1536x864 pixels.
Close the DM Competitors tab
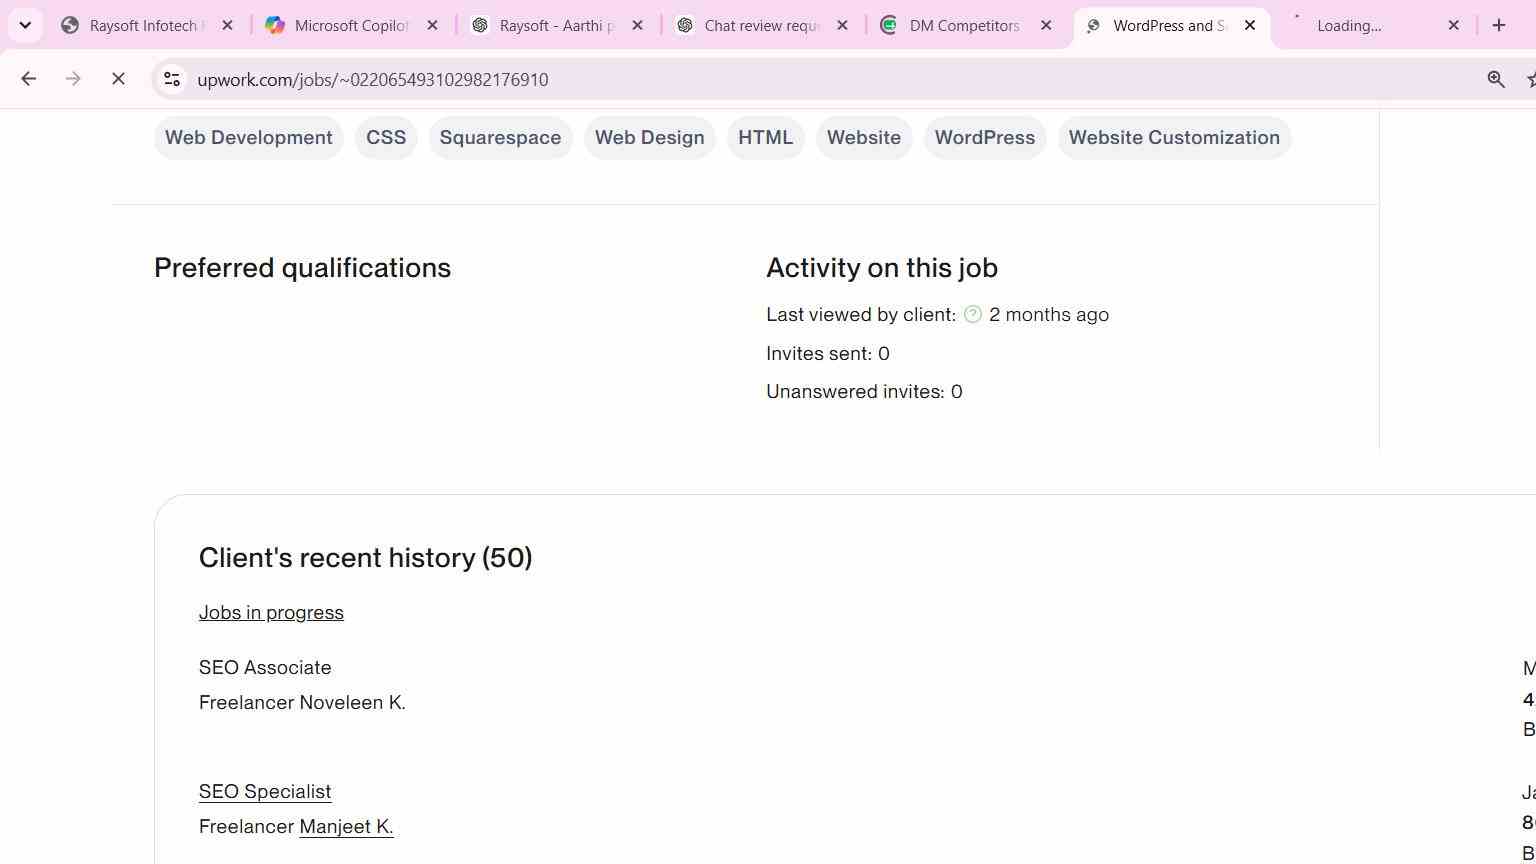coord(1046,25)
